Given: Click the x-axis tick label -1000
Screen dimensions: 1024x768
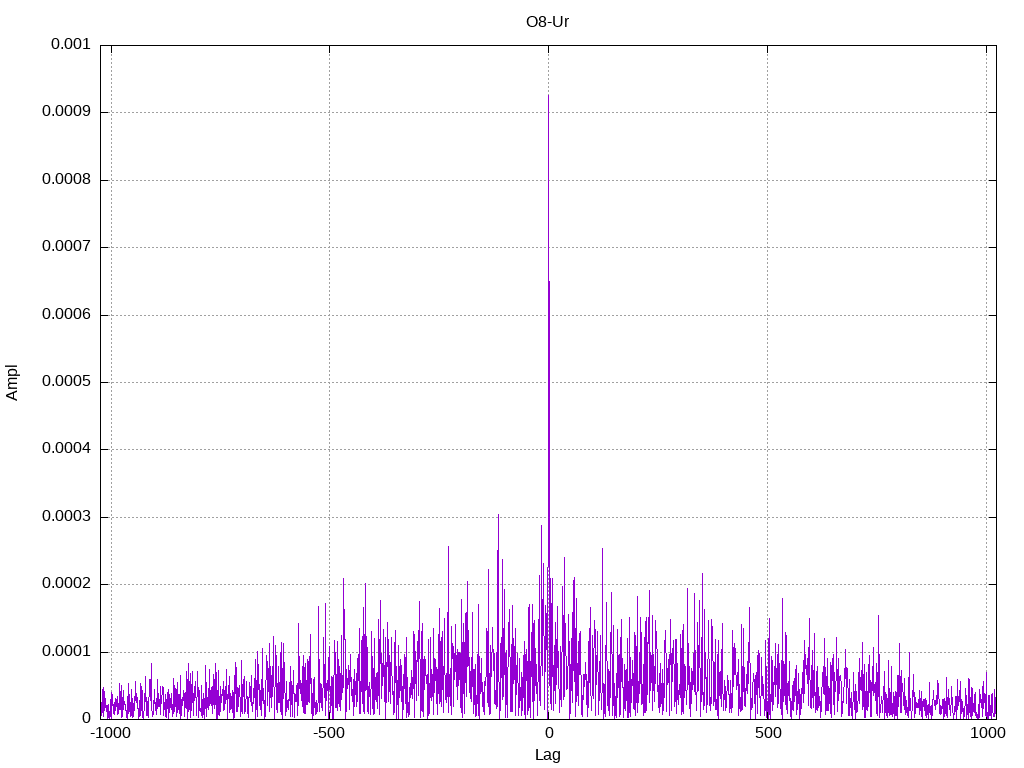Looking at the screenshot, I should (x=110, y=733).
